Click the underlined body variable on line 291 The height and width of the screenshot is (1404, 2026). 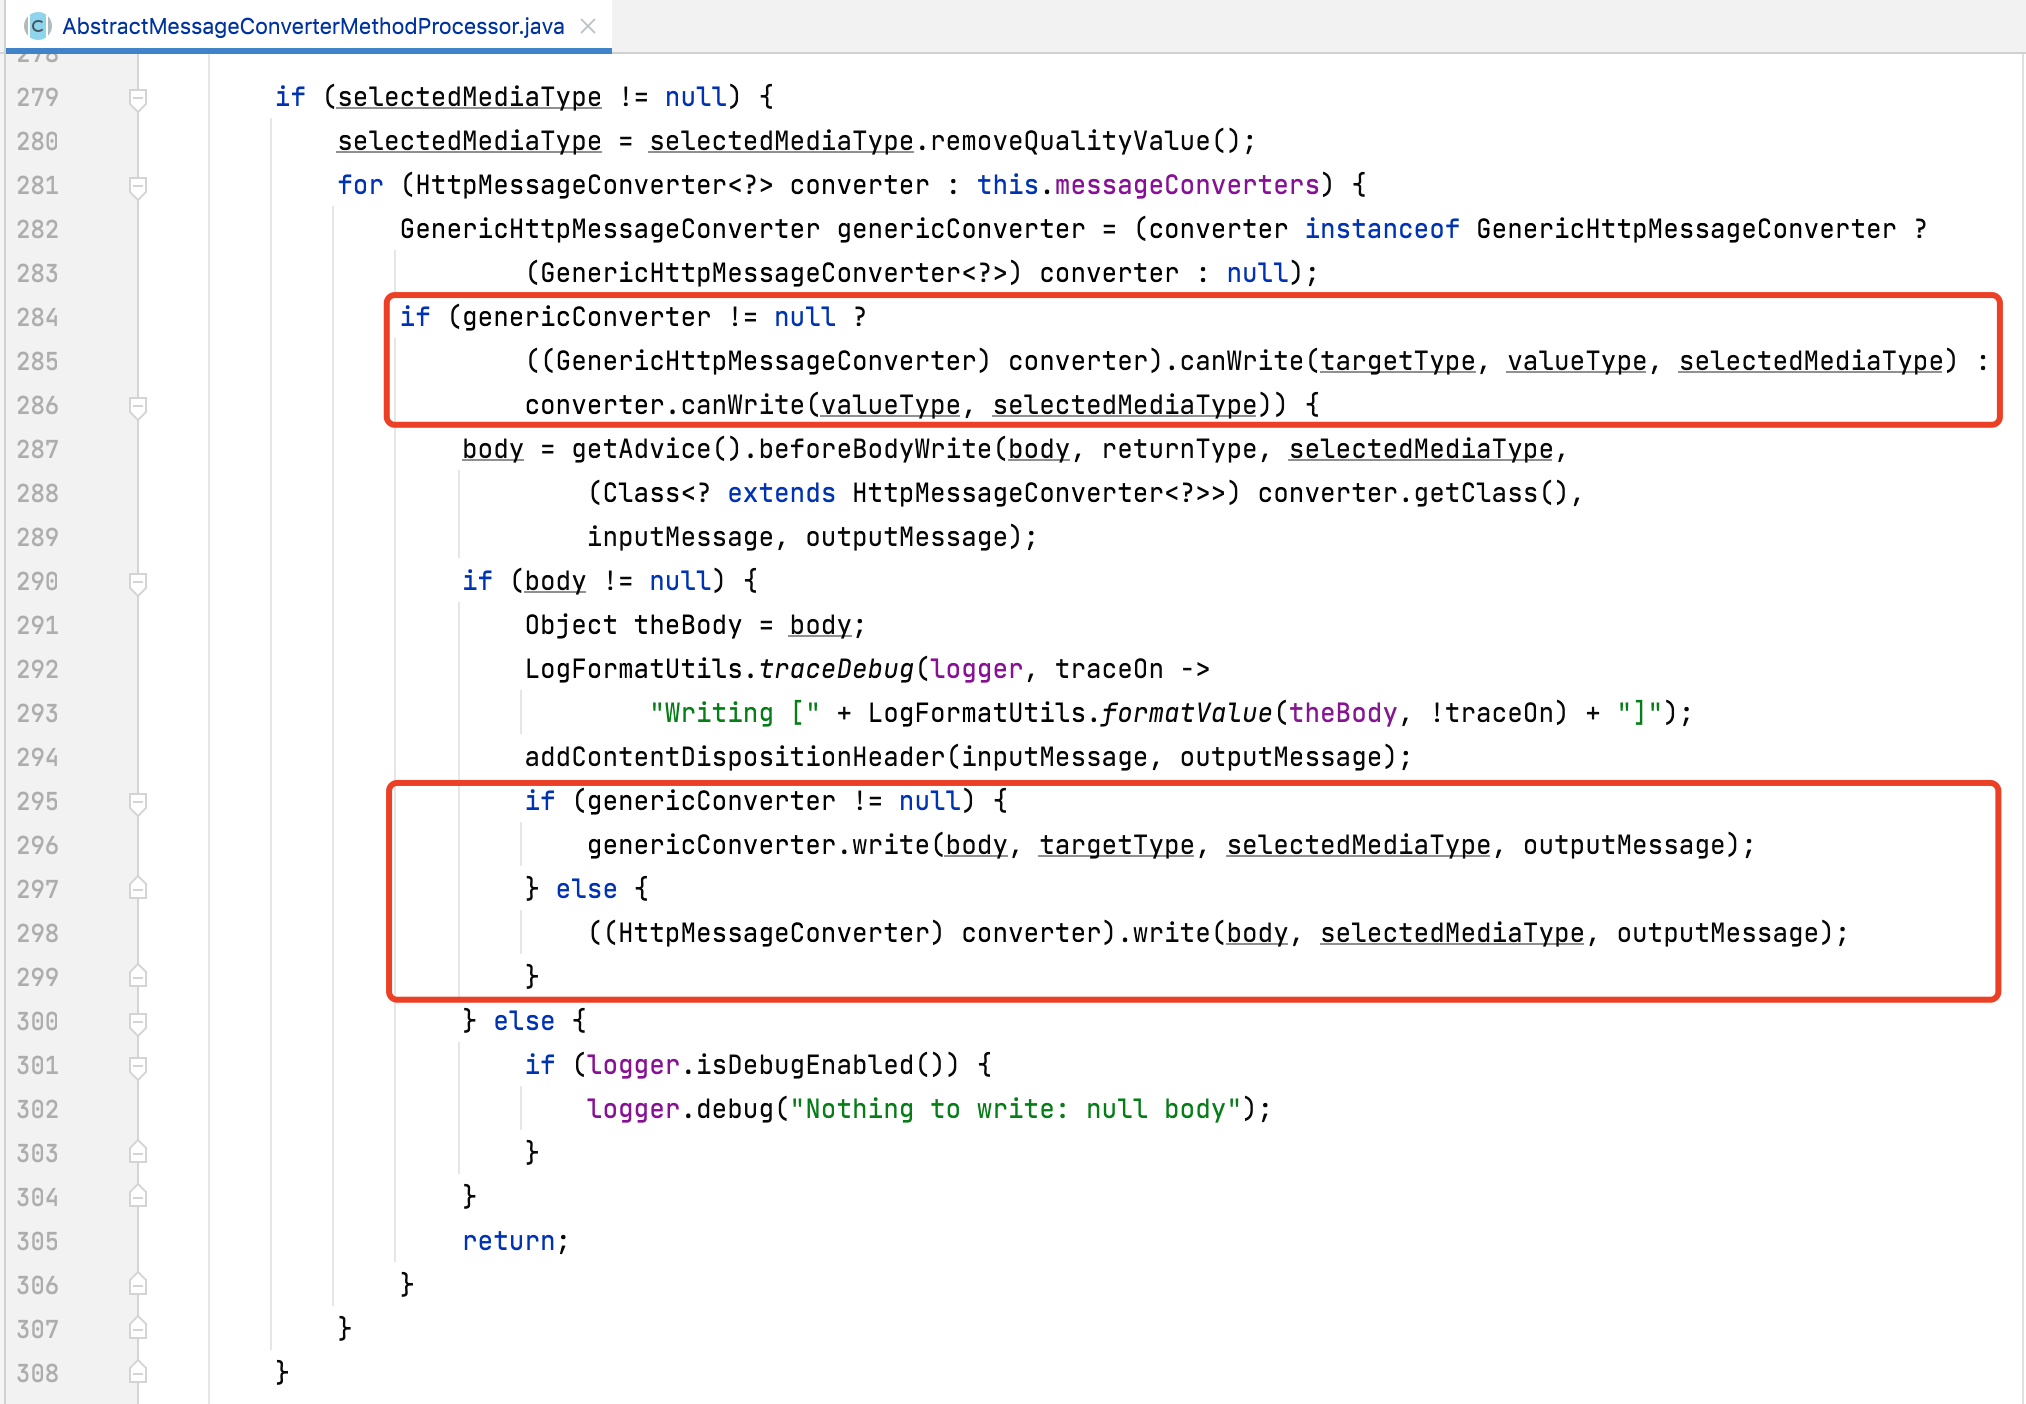(820, 624)
